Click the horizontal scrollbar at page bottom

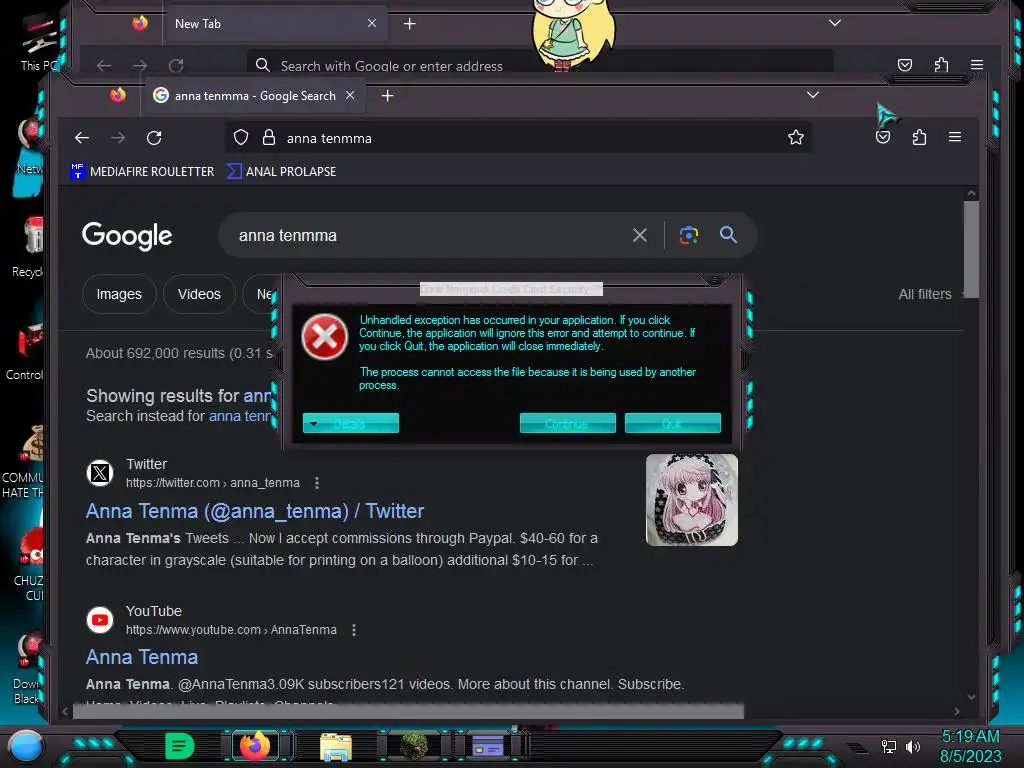pyautogui.click(x=408, y=711)
